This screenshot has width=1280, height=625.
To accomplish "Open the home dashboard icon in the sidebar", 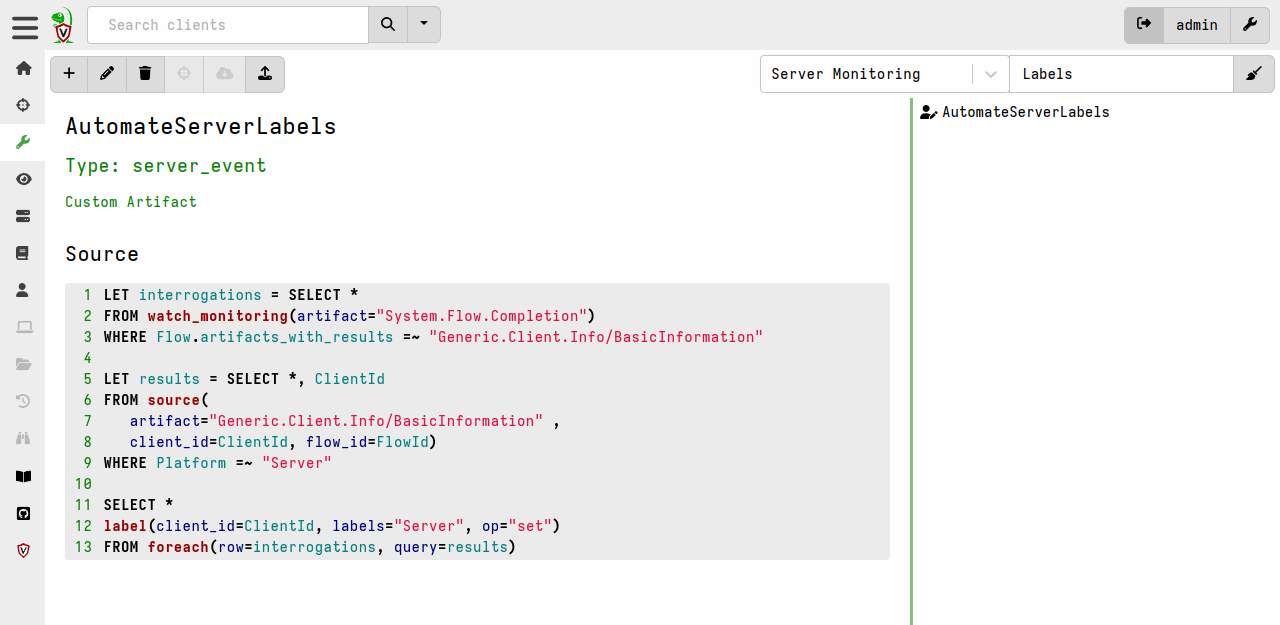I will point(23,68).
